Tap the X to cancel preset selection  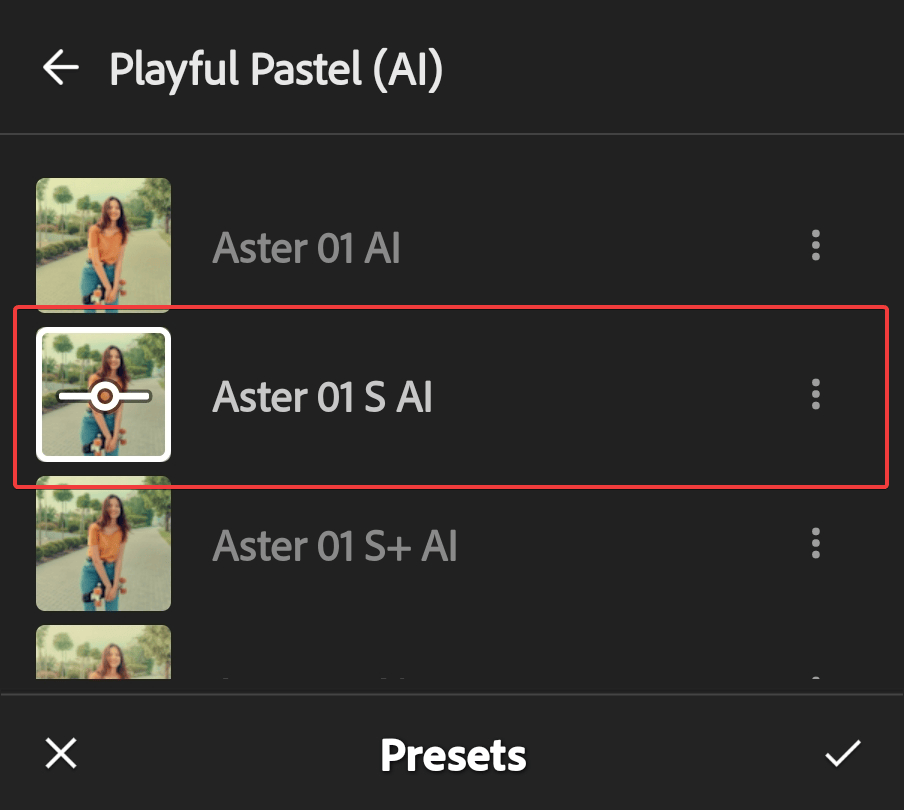point(60,754)
